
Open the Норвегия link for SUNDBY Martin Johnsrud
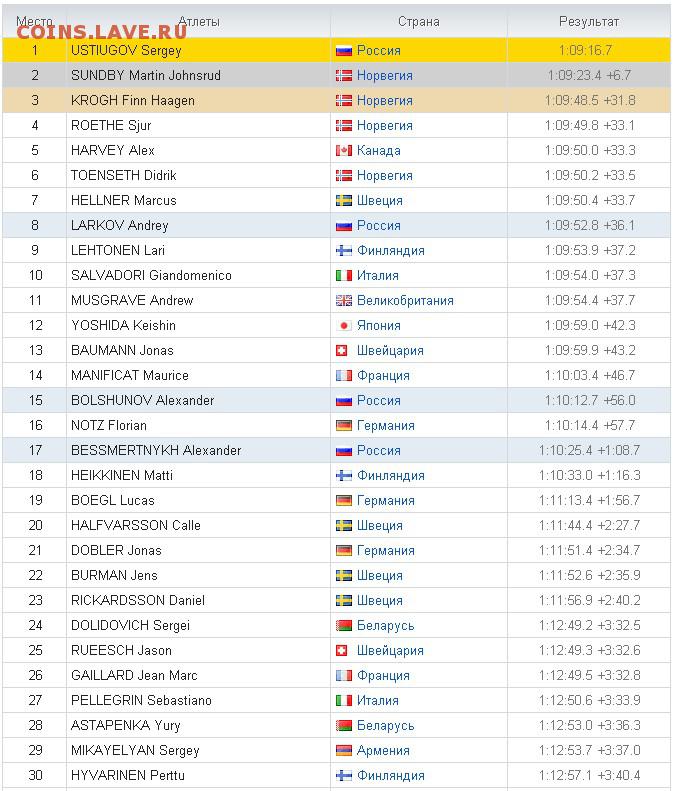[x=384, y=76]
